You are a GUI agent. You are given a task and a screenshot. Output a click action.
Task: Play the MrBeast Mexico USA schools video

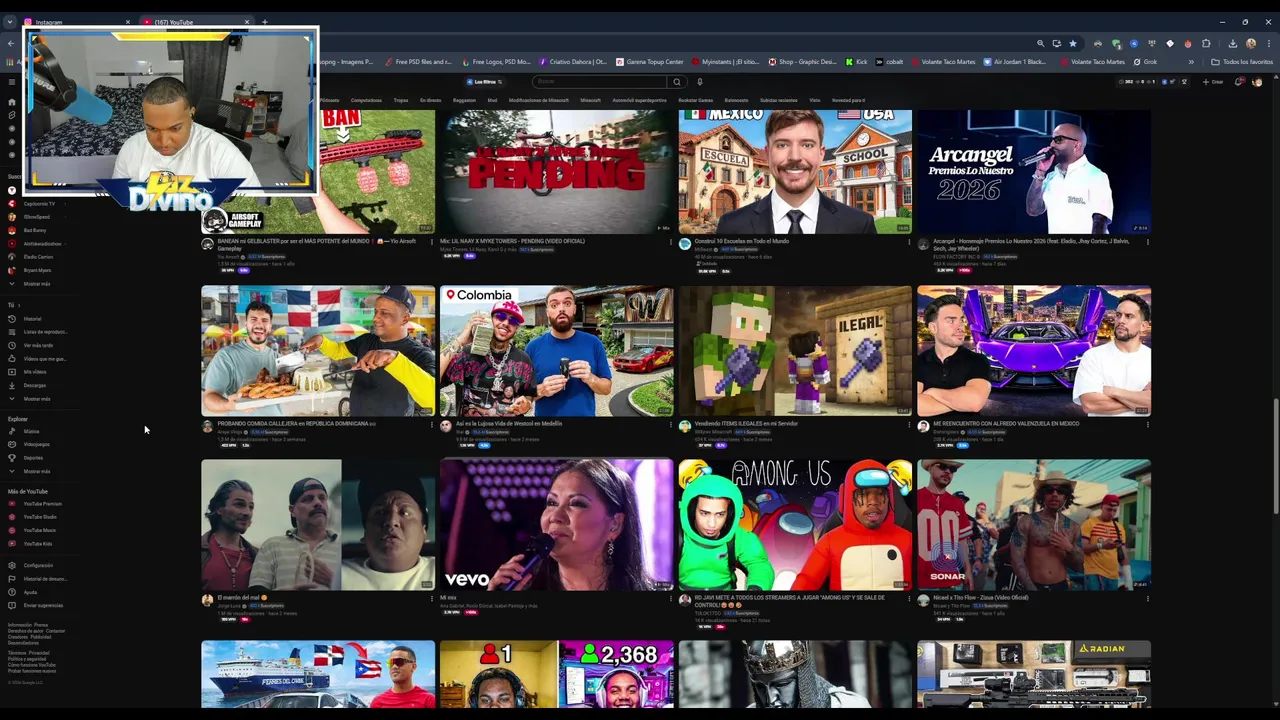pyautogui.click(x=795, y=172)
